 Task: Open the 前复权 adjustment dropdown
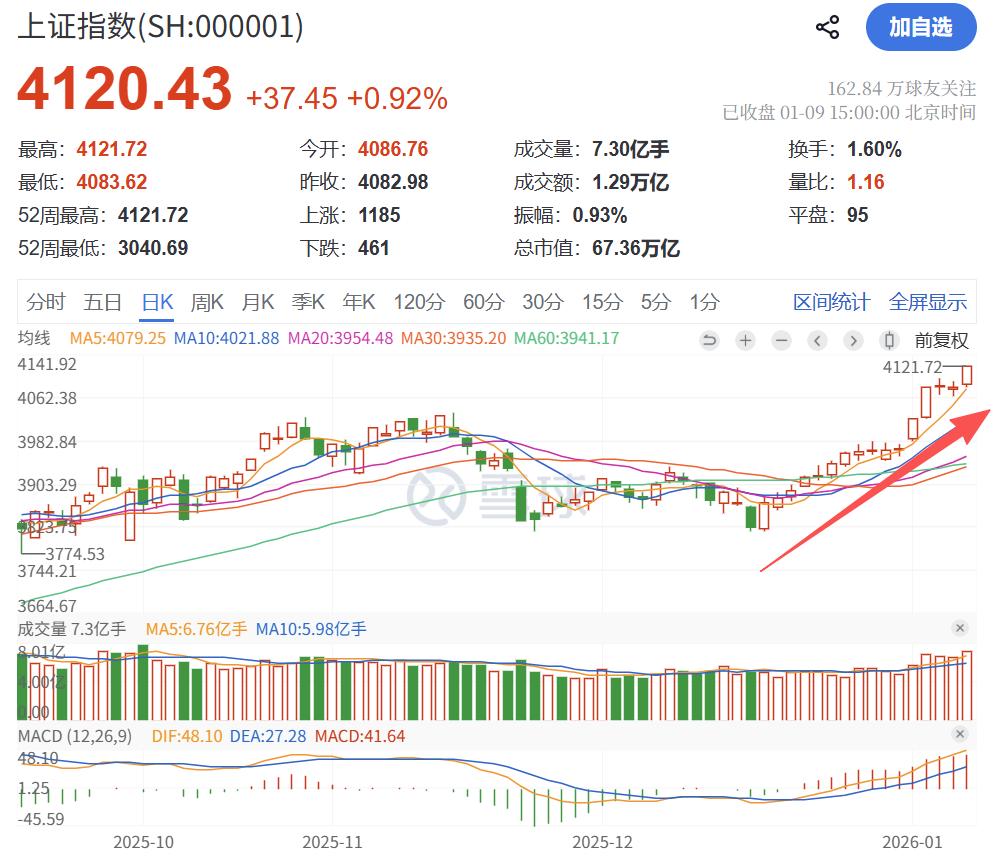point(941,341)
